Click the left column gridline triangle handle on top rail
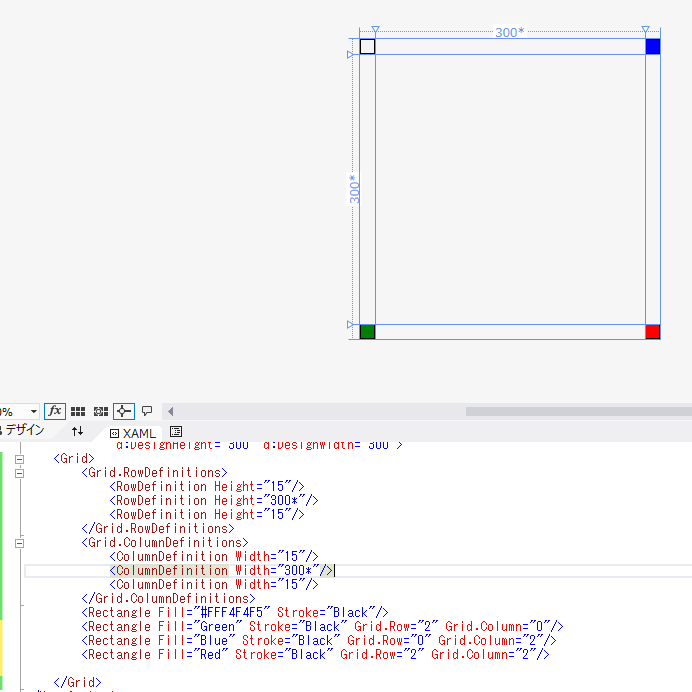 (375, 30)
